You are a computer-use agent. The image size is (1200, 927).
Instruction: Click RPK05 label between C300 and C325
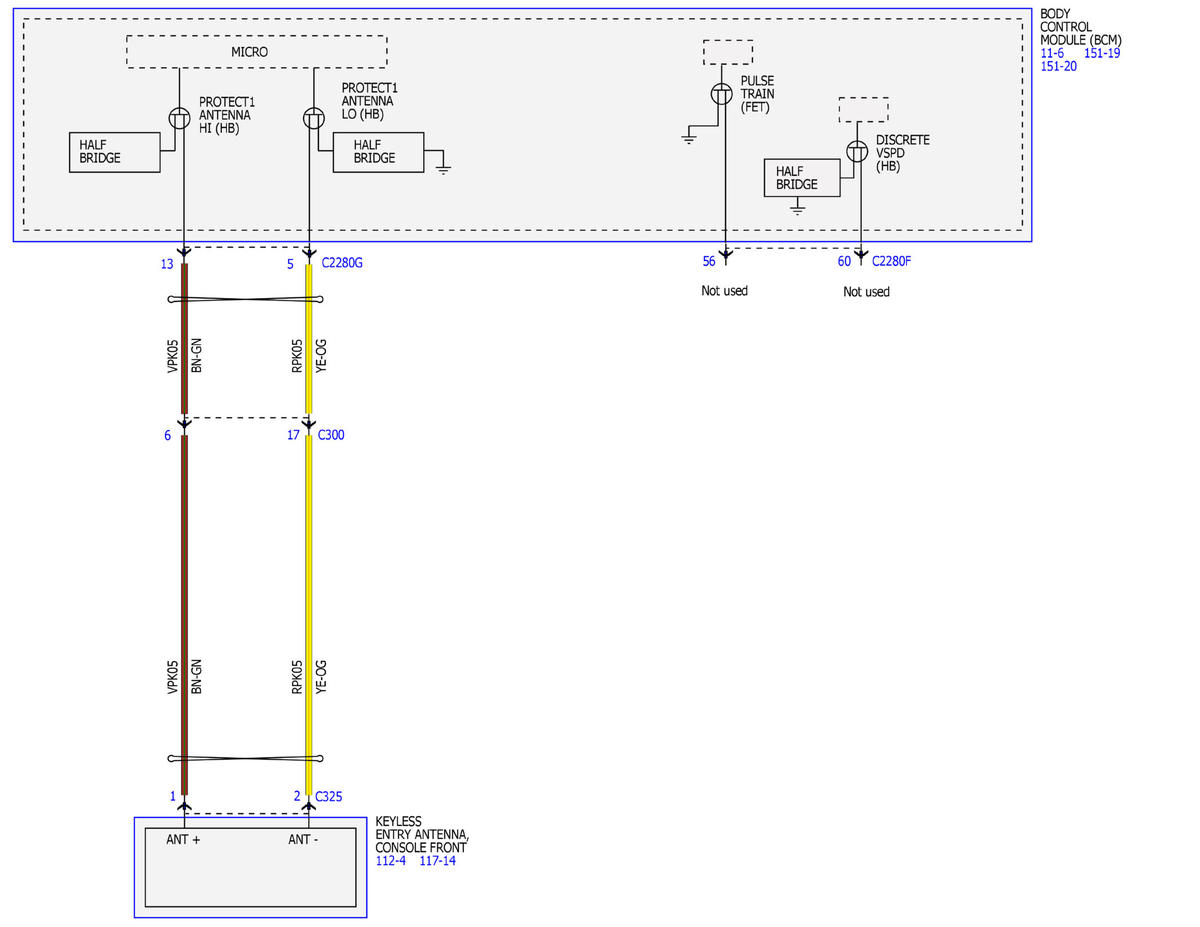[297, 676]
